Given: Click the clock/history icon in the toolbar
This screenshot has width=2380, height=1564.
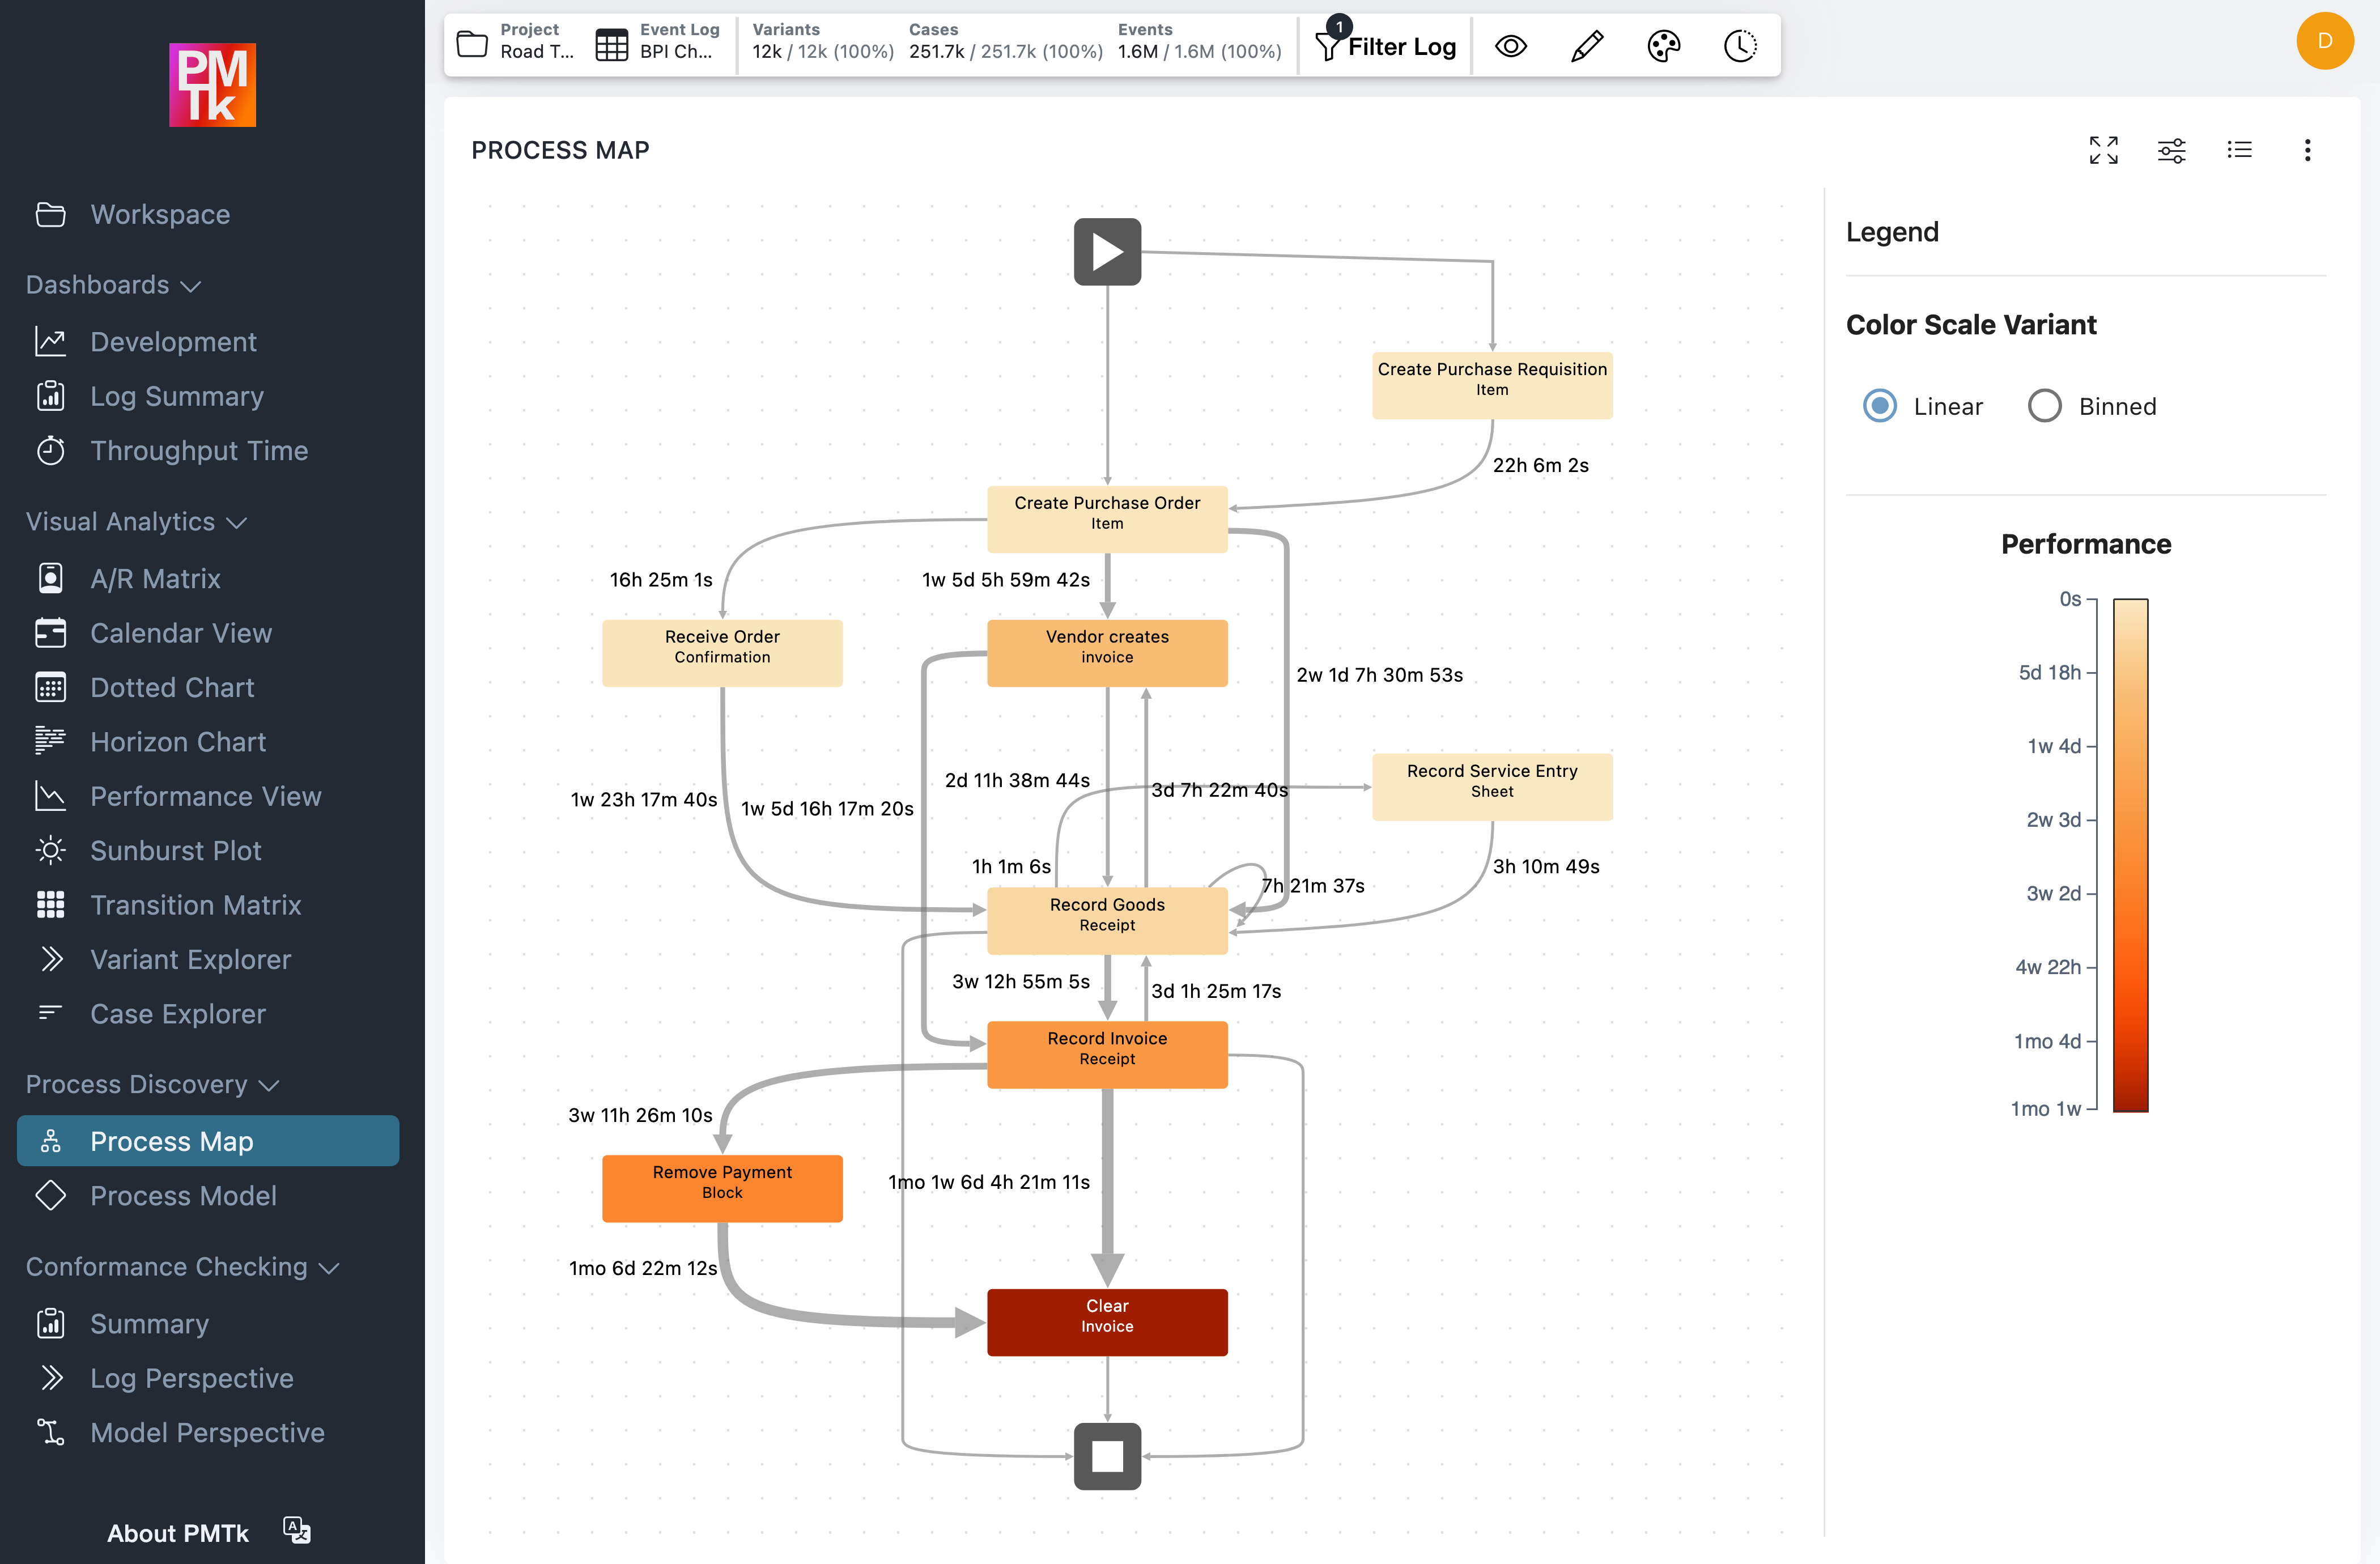Looking at the screenshot, I should point(1739,46).
